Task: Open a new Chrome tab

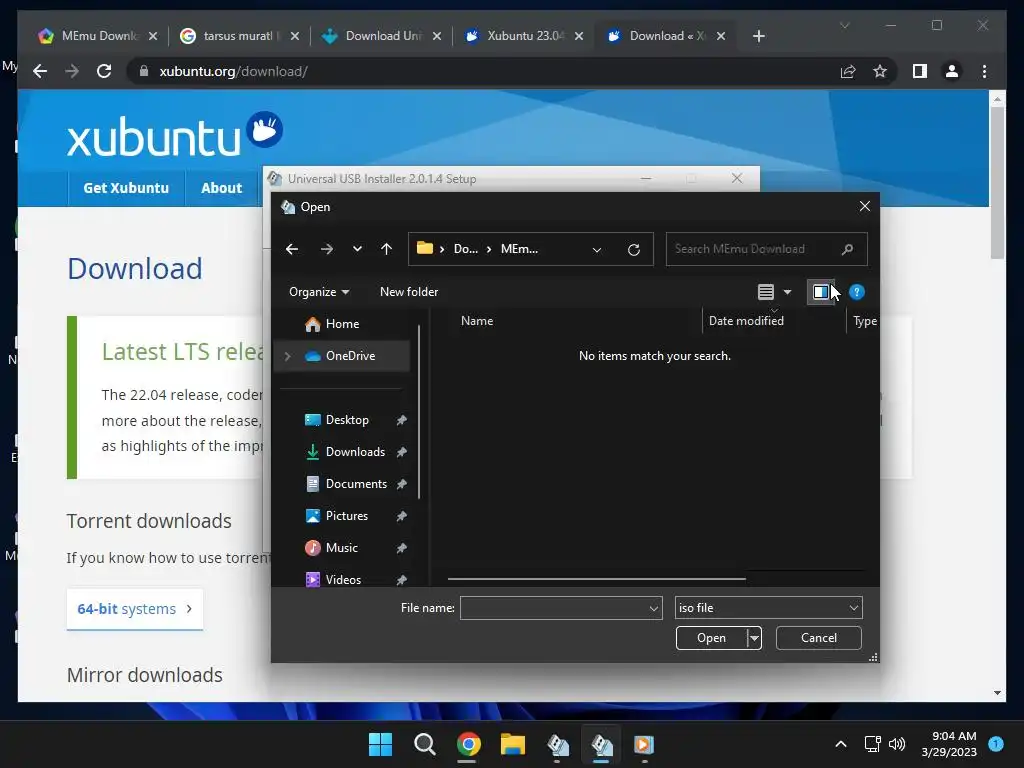Action: [758, 36]
